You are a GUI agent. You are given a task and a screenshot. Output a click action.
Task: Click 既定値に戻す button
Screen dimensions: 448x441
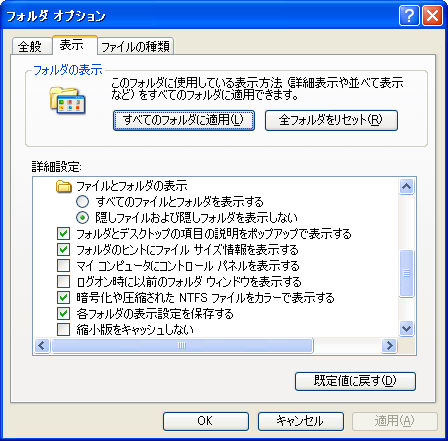tap(355, 381)
